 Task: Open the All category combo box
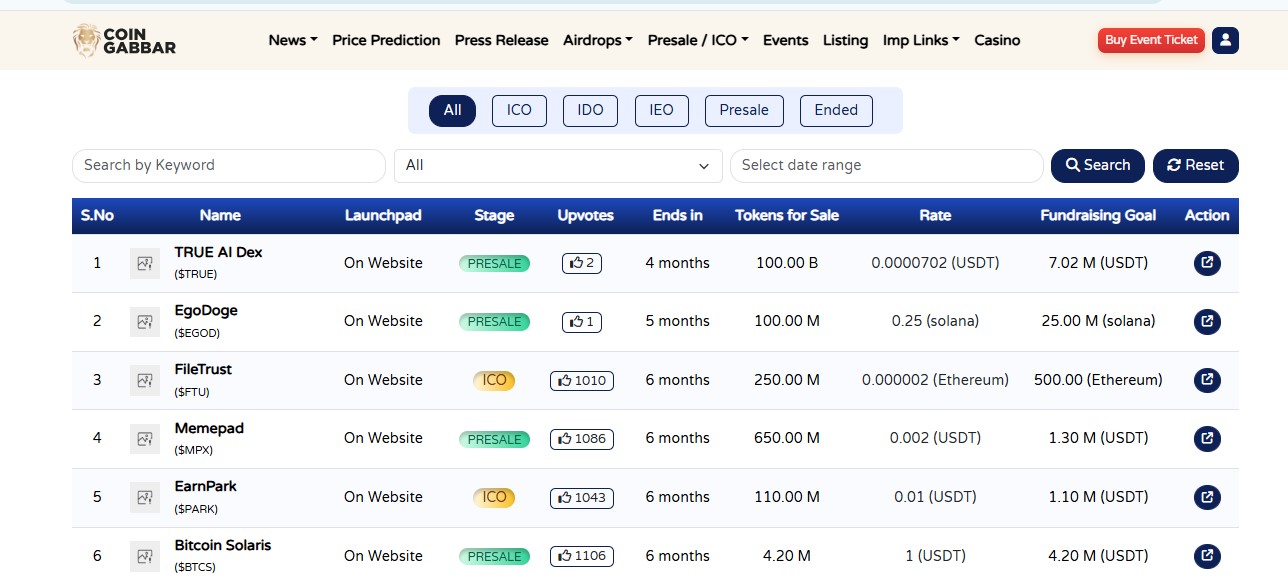pos(557,165)
